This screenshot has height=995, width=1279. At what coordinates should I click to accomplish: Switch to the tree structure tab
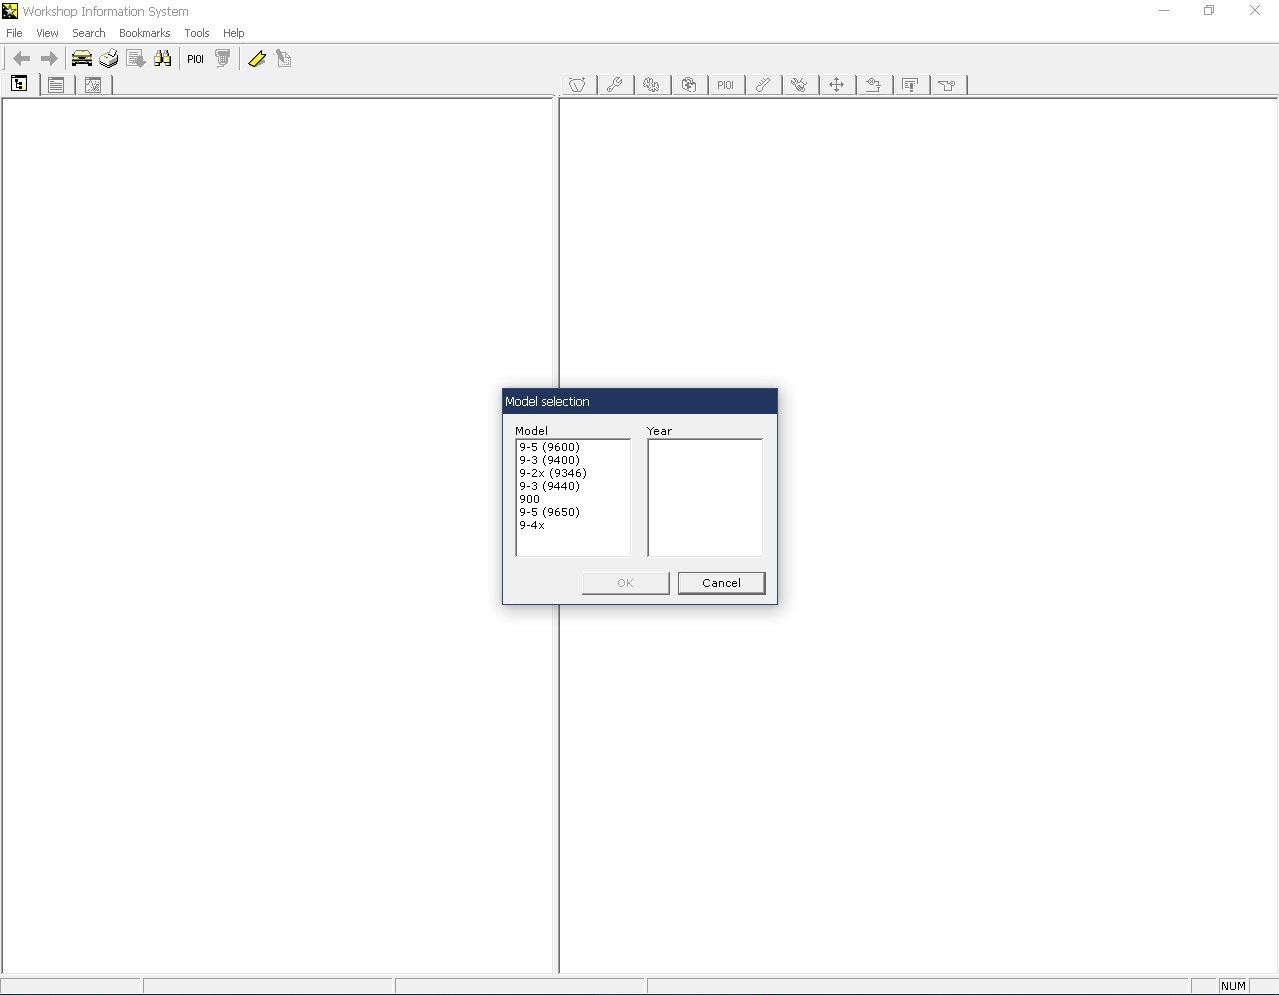click(x=19, y=85)
